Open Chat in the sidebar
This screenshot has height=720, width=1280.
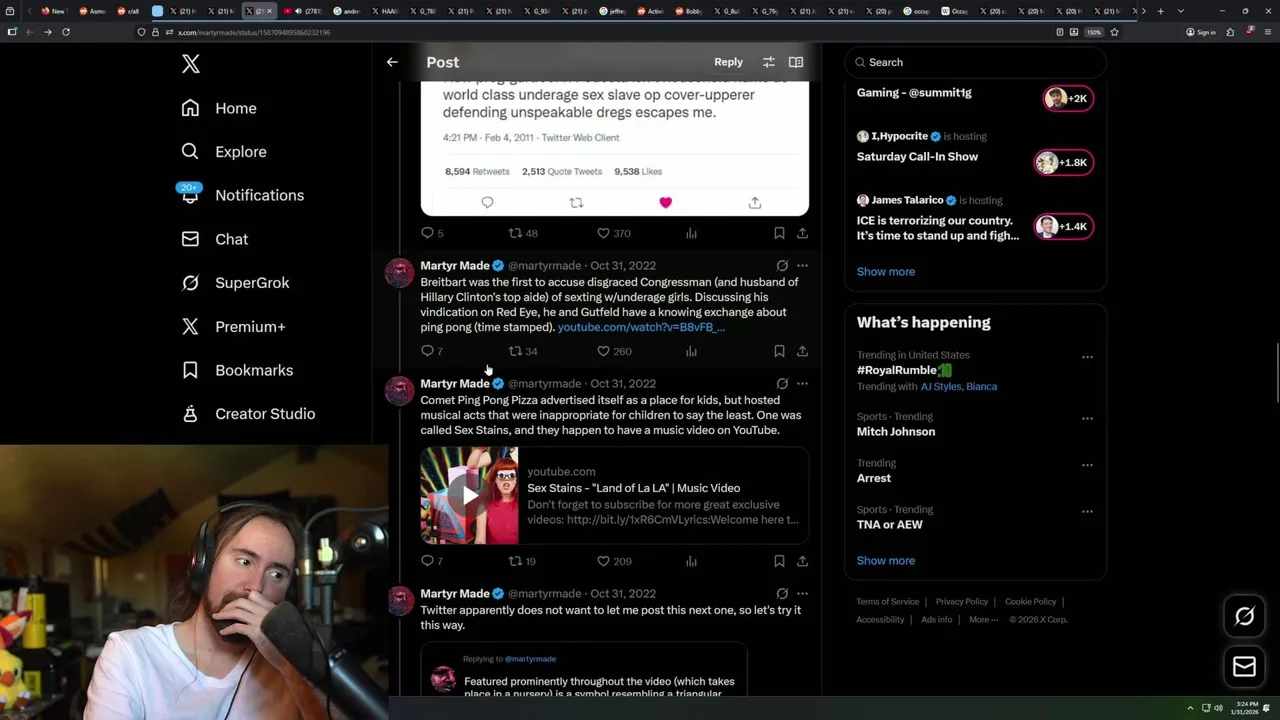click(x=214, y=239)
